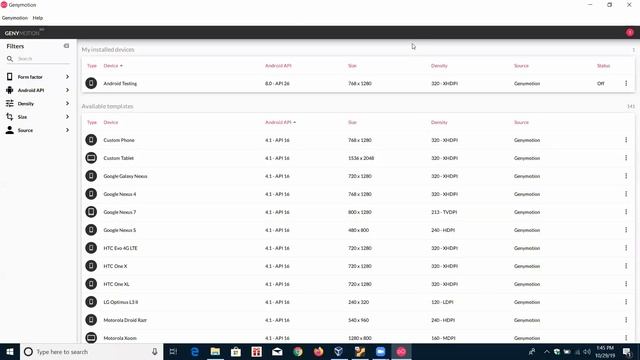Click the Density sliders icon
This screenshot has width=640, height=360.
pos(9,103)
